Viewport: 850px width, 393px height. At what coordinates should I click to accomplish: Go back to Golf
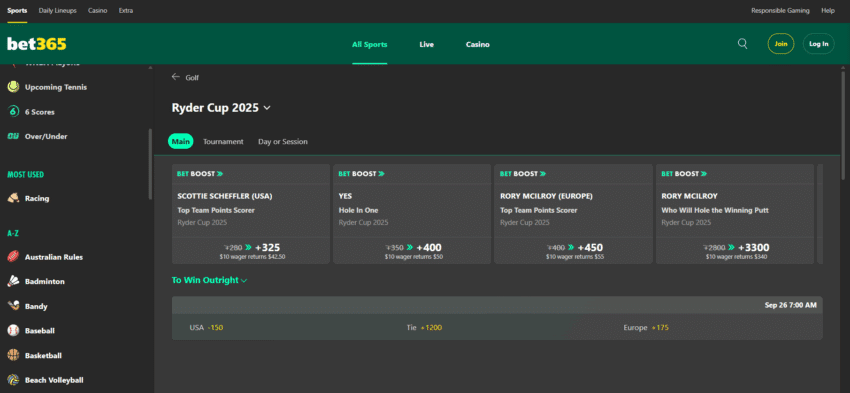click(192, 78)
